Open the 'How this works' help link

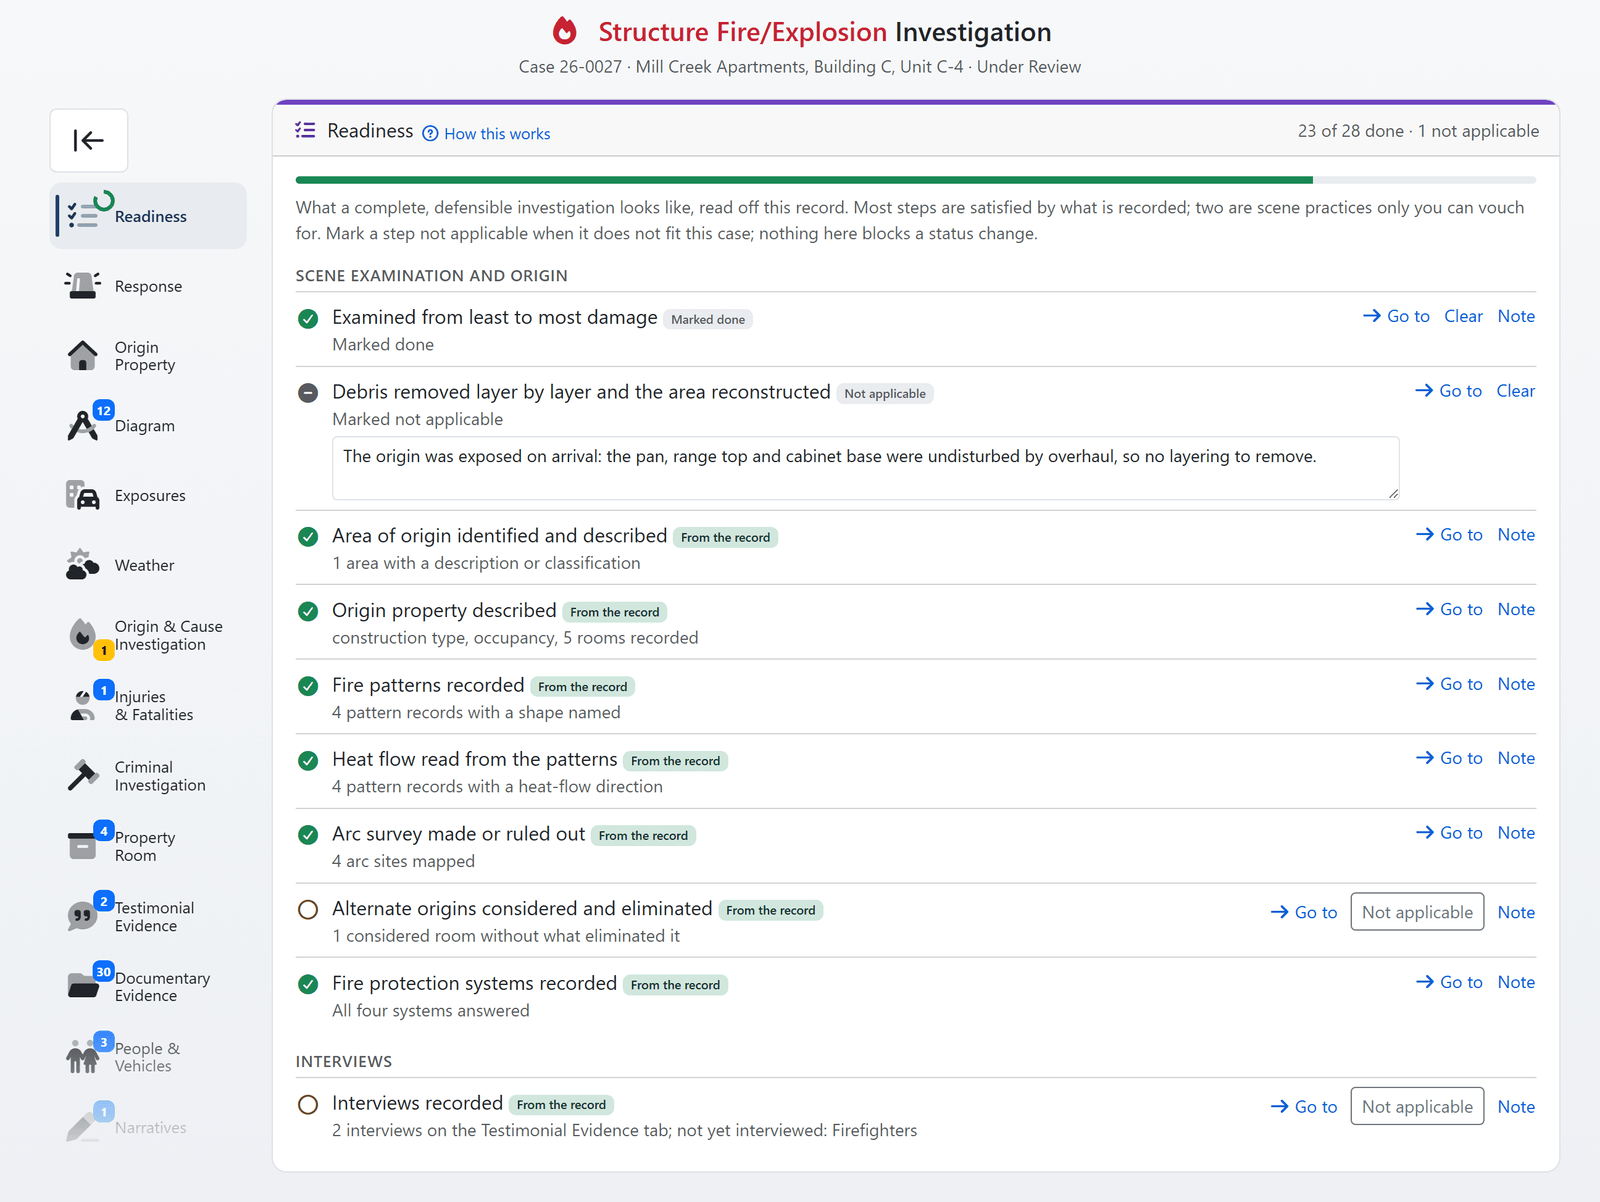click(486, 134)
